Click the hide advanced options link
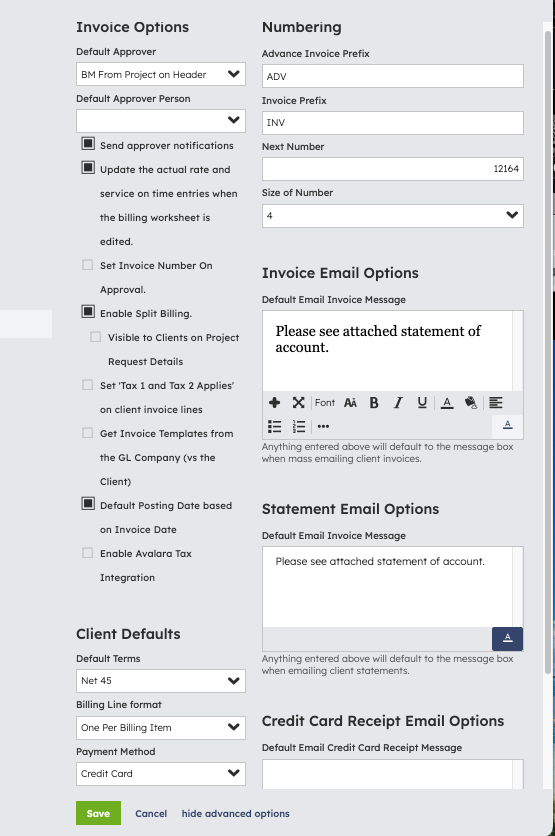This screenshot has width=555, height=836. pyautogui.click(x=236, y=814)
